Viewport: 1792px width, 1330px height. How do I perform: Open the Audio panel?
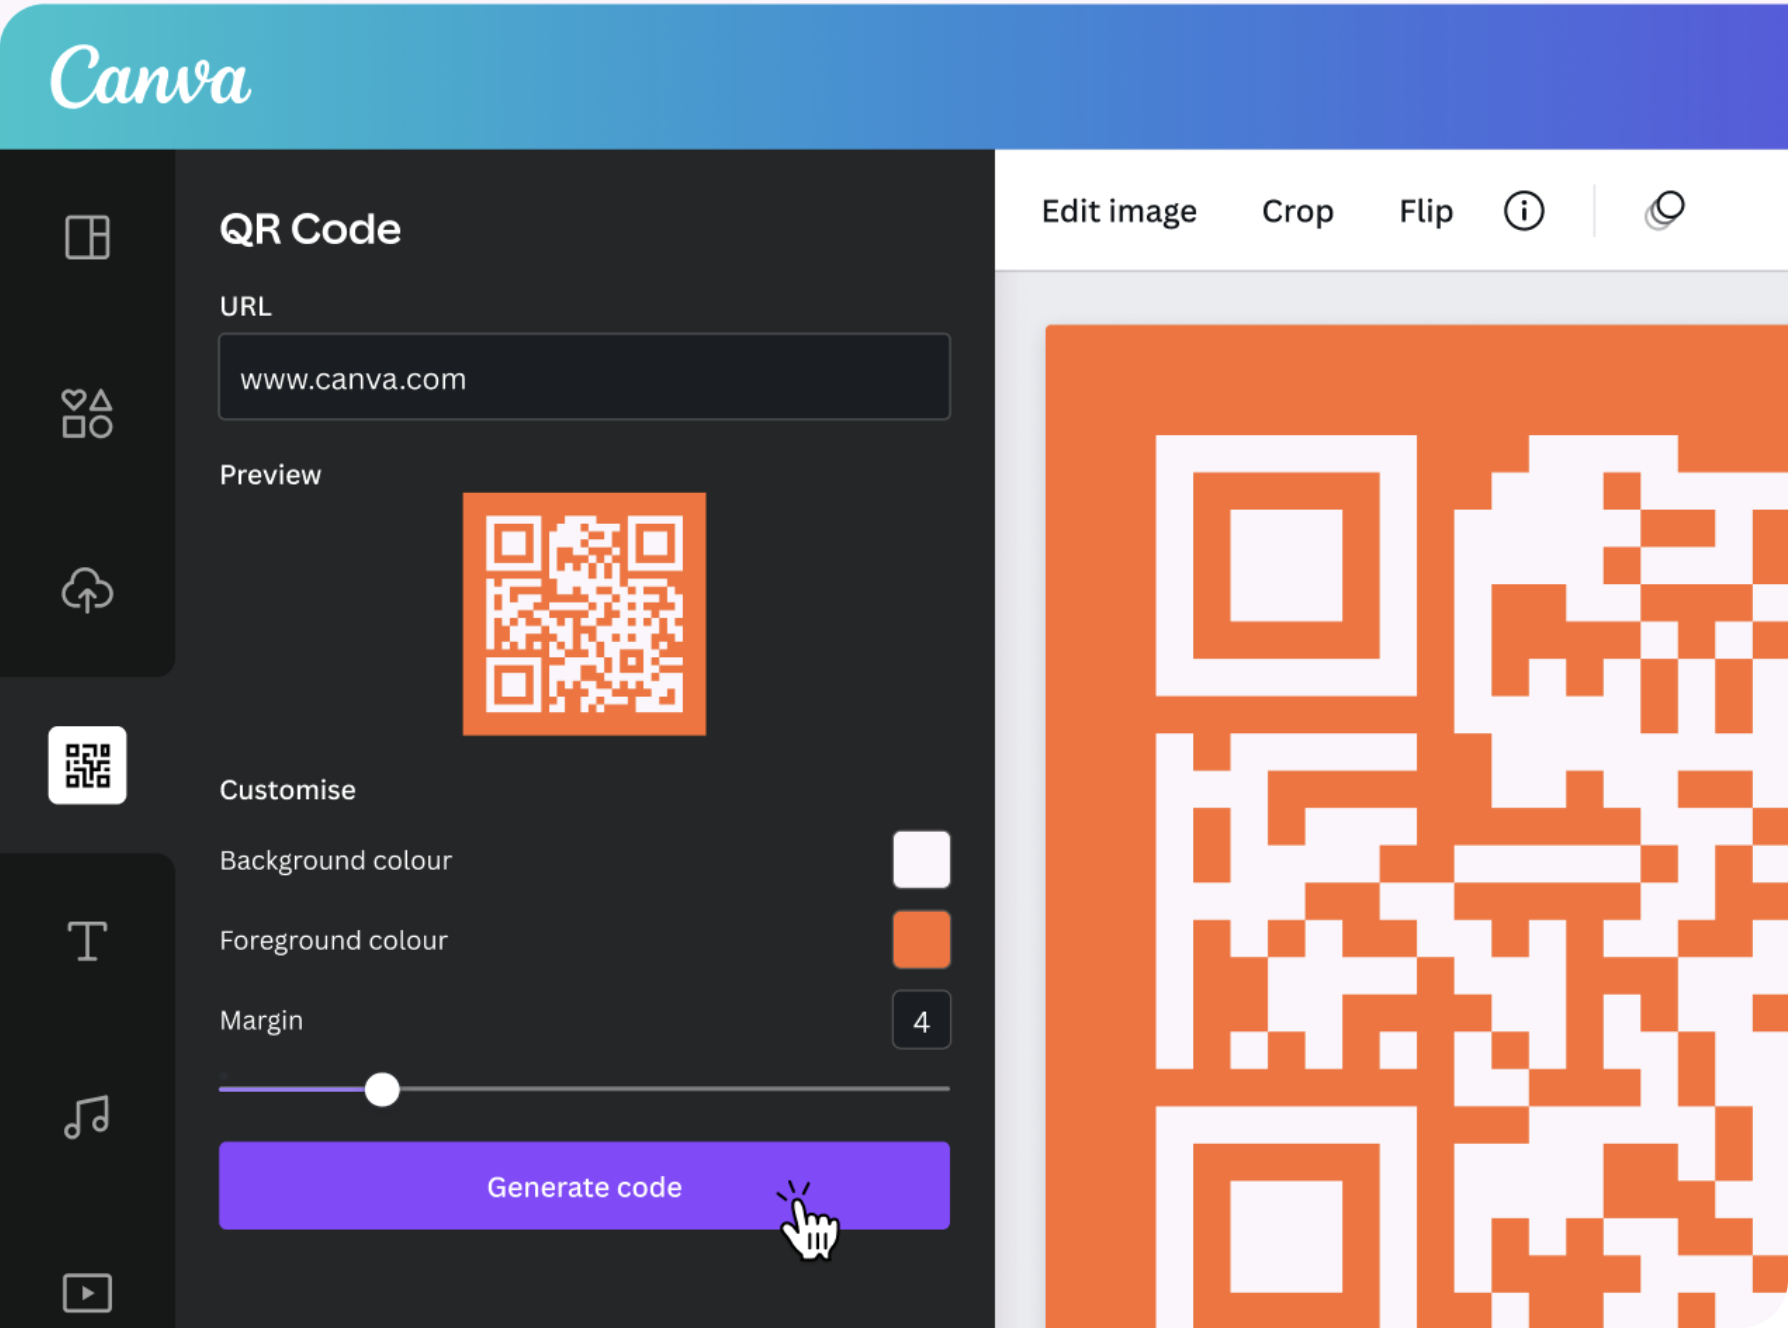[x=87, y=1116]
